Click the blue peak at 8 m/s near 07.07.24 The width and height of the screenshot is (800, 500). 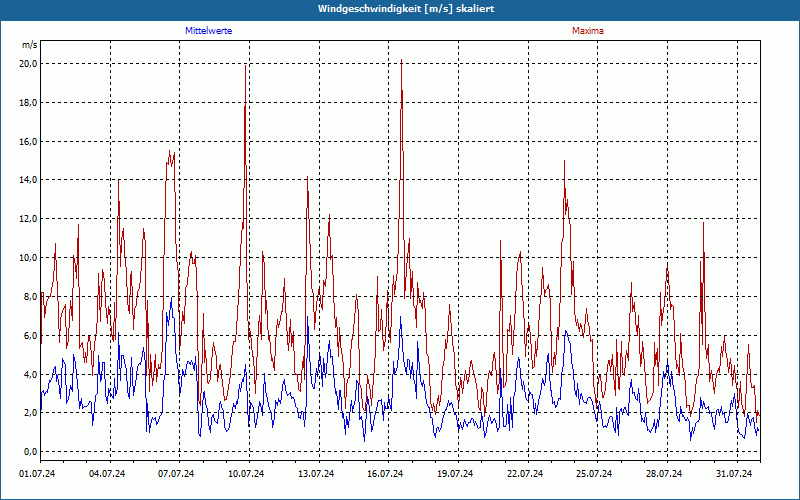pyautogui.click(x=171, y=297)
